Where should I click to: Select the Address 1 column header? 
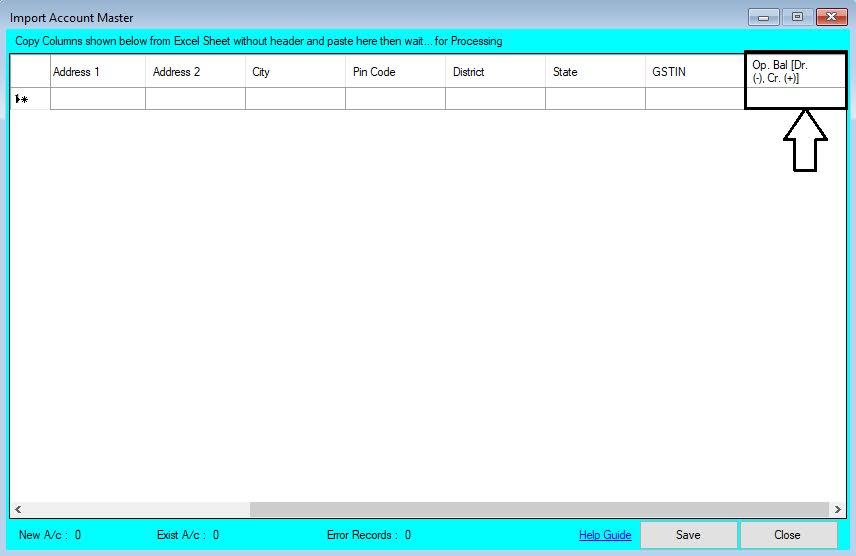coord(98,72)
